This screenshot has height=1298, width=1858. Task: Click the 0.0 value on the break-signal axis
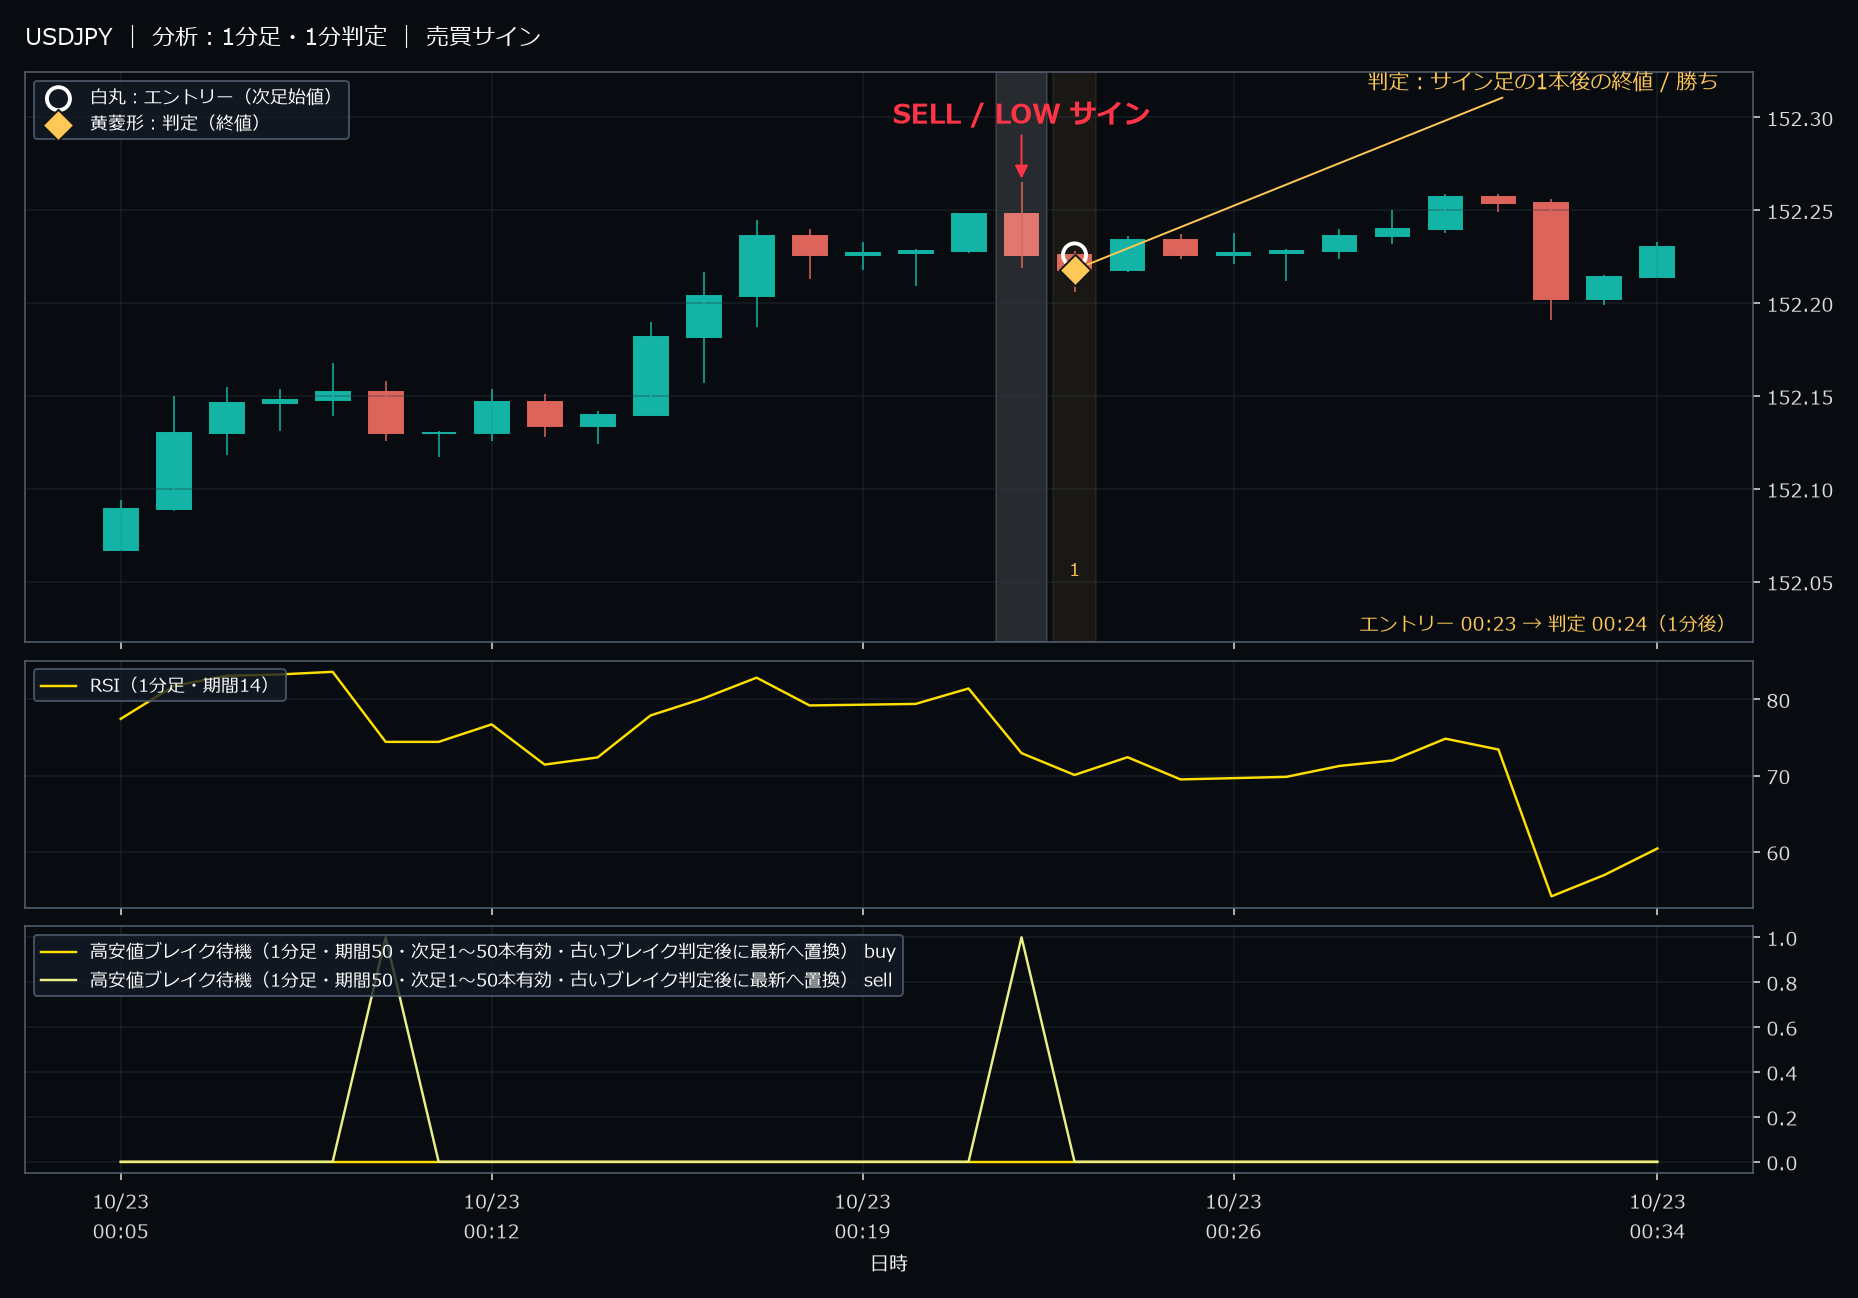[x=1782, y=1164]
